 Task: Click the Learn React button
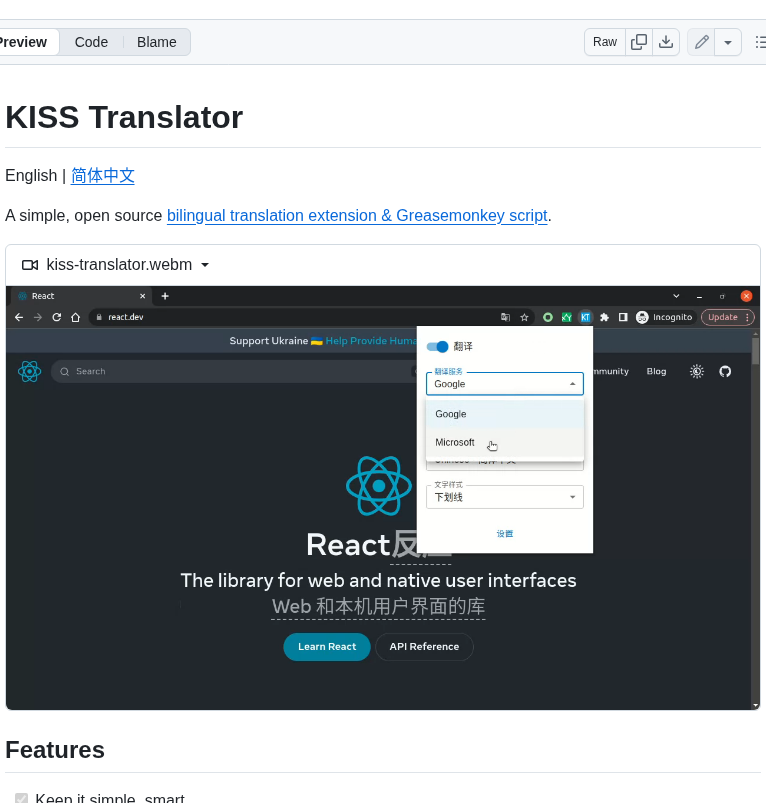327,647
